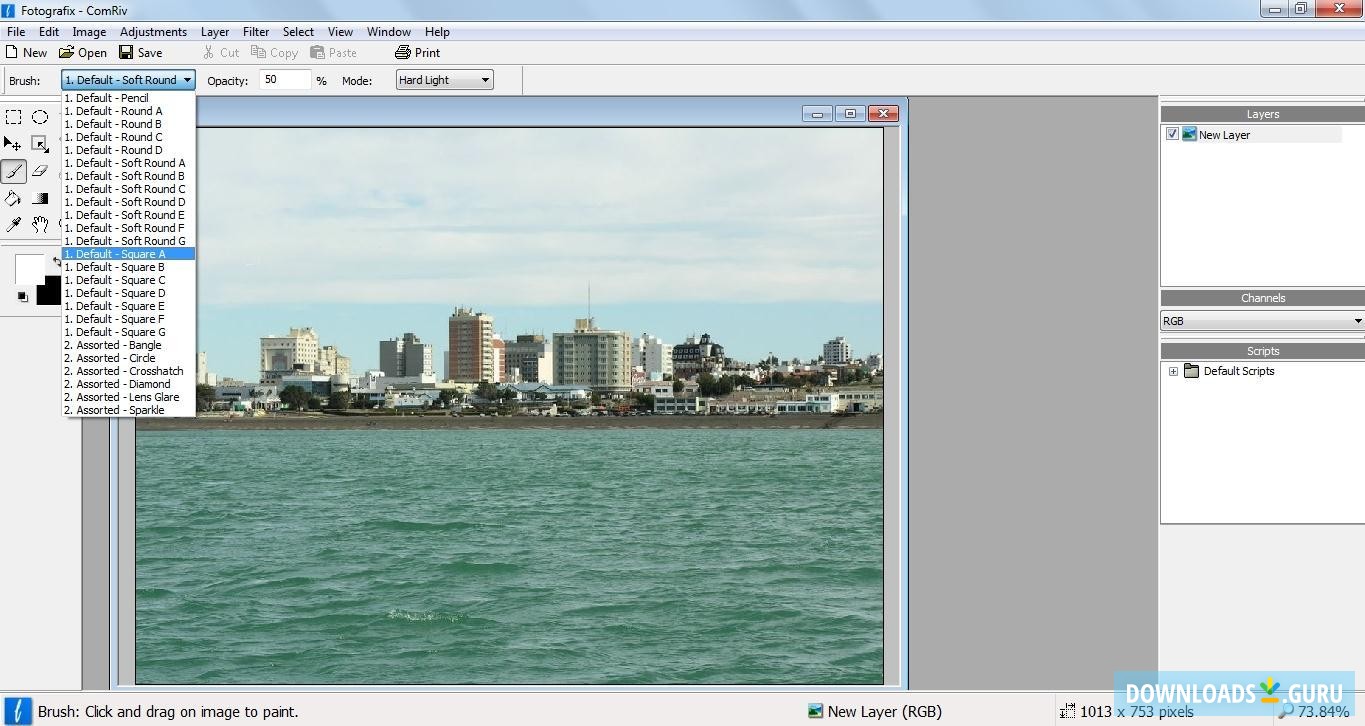Click the Opacity value input field
The width and height of the screenshot is (1365, 726).
[x=284, y=80]
